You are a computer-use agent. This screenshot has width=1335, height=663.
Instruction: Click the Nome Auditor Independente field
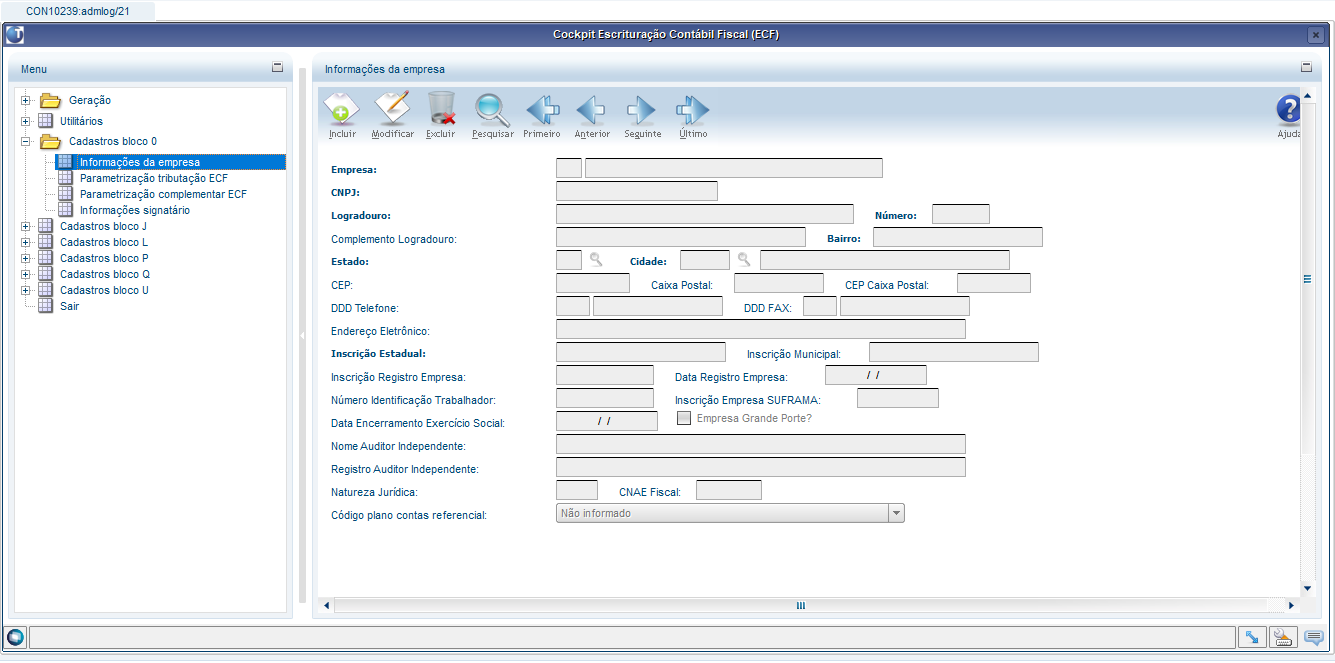click(x=760, y=444)
